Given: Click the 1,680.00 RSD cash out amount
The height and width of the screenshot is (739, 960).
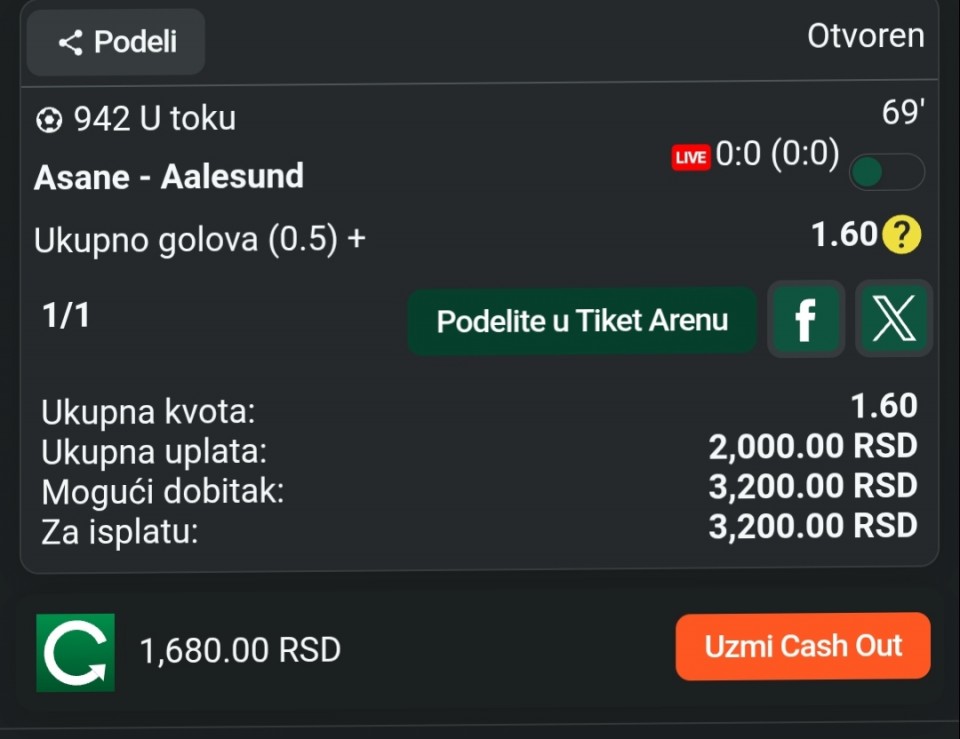Looking at the screenshot, I should pyautogui.click(x=241, y=651).
